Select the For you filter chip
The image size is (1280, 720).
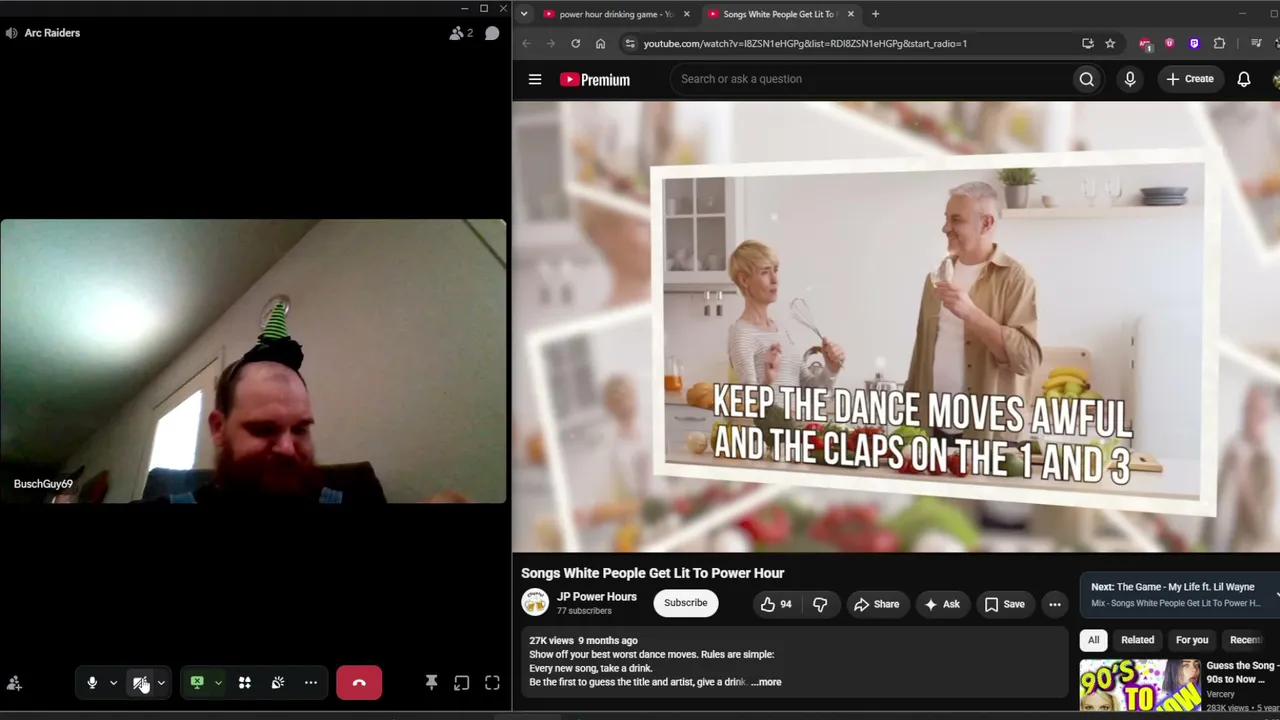click(1192, 640)
